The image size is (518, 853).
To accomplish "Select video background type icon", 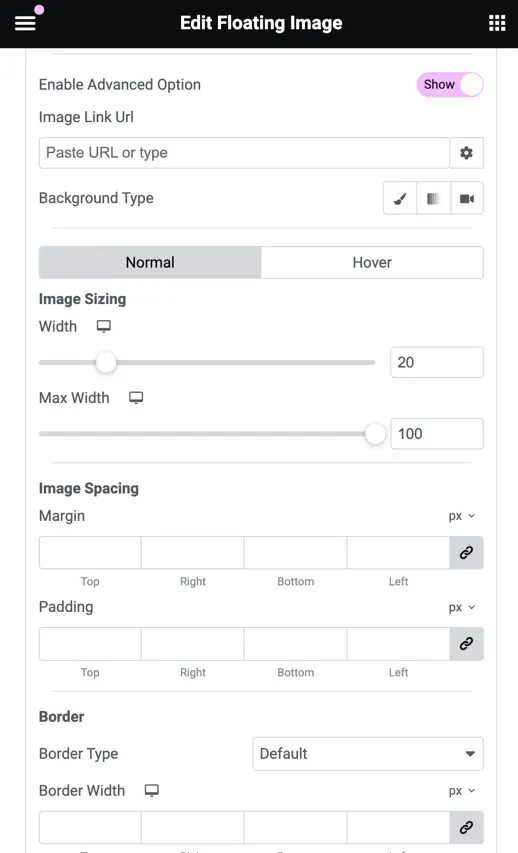I will point(467,199).
